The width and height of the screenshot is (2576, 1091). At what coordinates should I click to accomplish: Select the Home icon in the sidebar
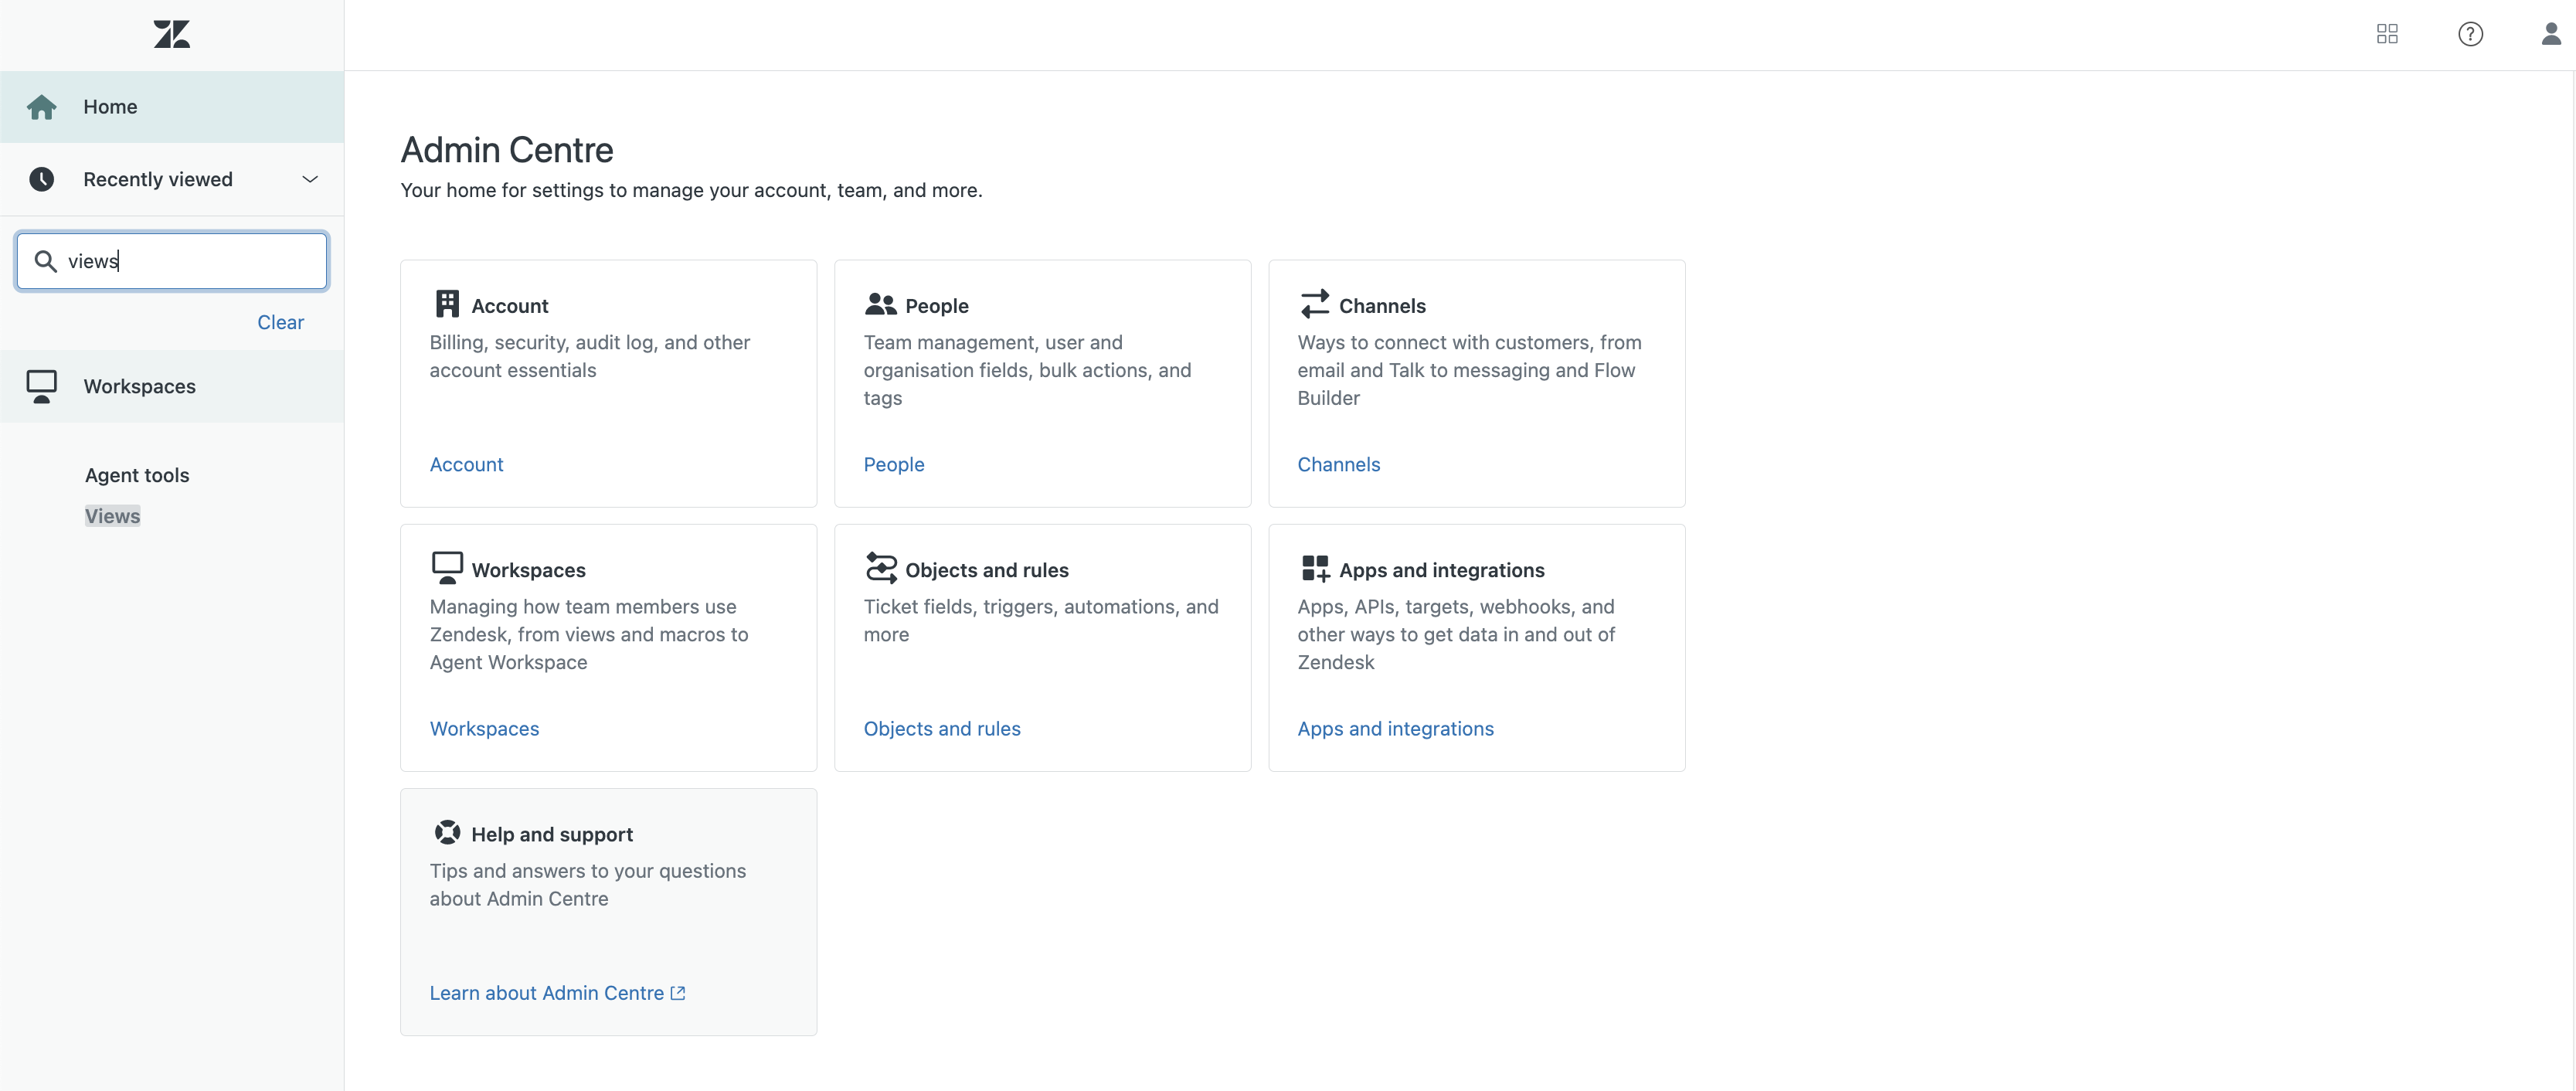42,106
